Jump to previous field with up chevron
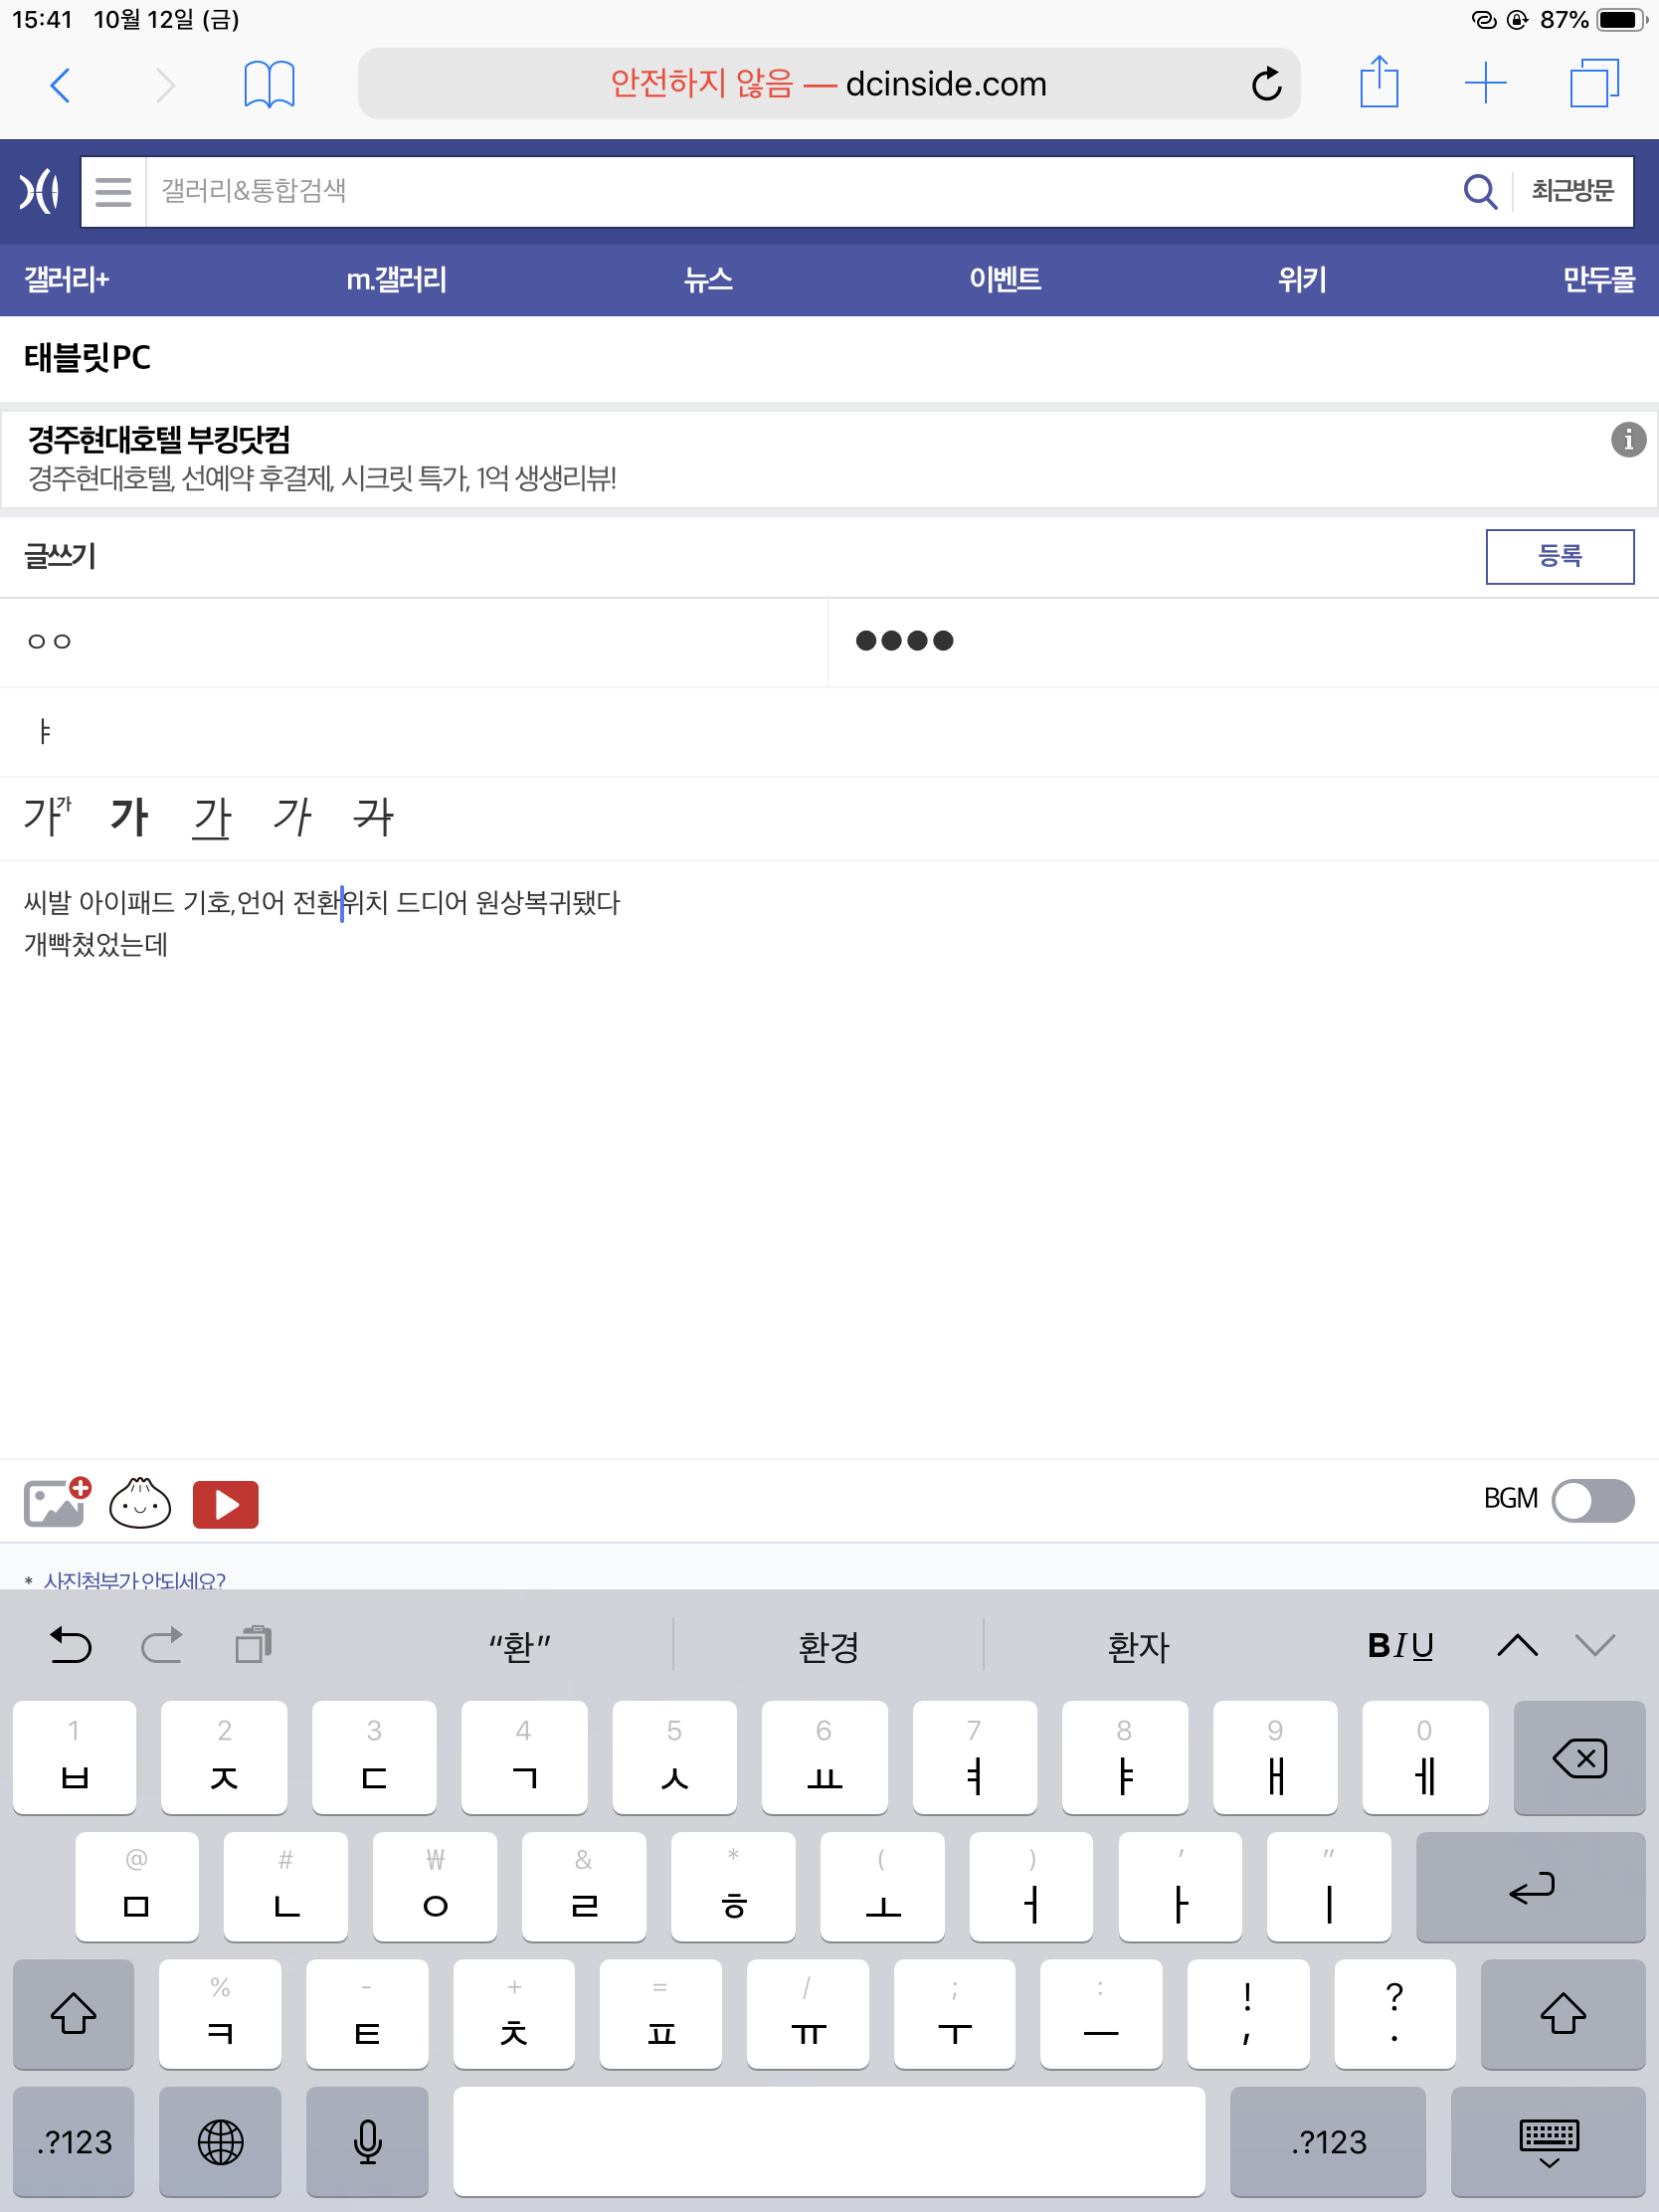This screenshot has width=1659, height=2212. pyautogui.click(x=1516, y=1645)
